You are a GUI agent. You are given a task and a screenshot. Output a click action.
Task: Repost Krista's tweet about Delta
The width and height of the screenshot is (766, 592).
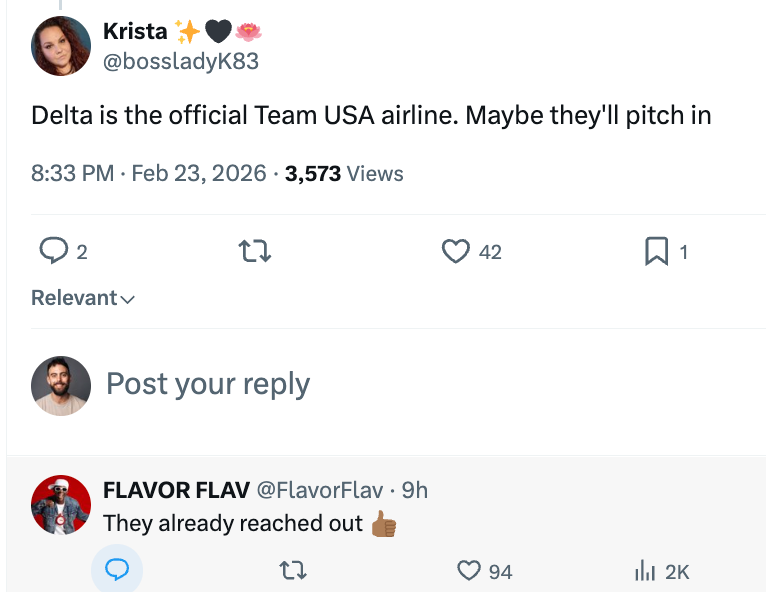[x=256, y=252]
